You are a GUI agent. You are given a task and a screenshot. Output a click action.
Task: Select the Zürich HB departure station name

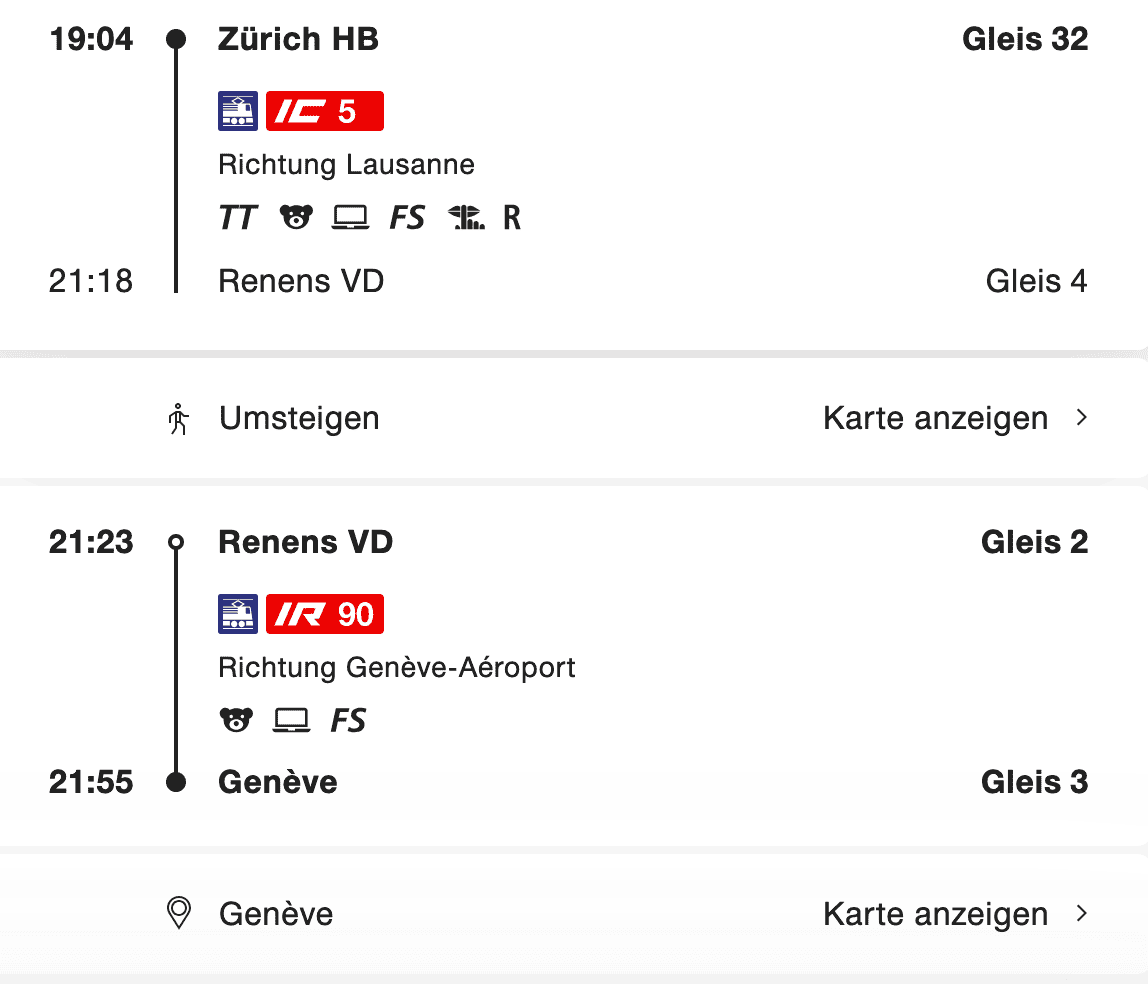click(x=298, y=40)
